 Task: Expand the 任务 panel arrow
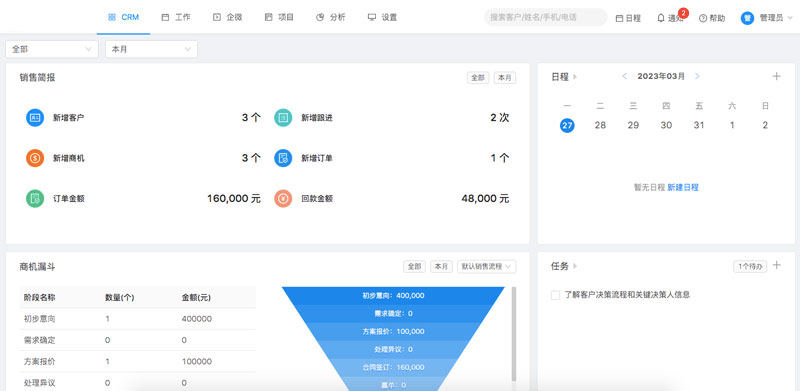[x=575, y=266]
